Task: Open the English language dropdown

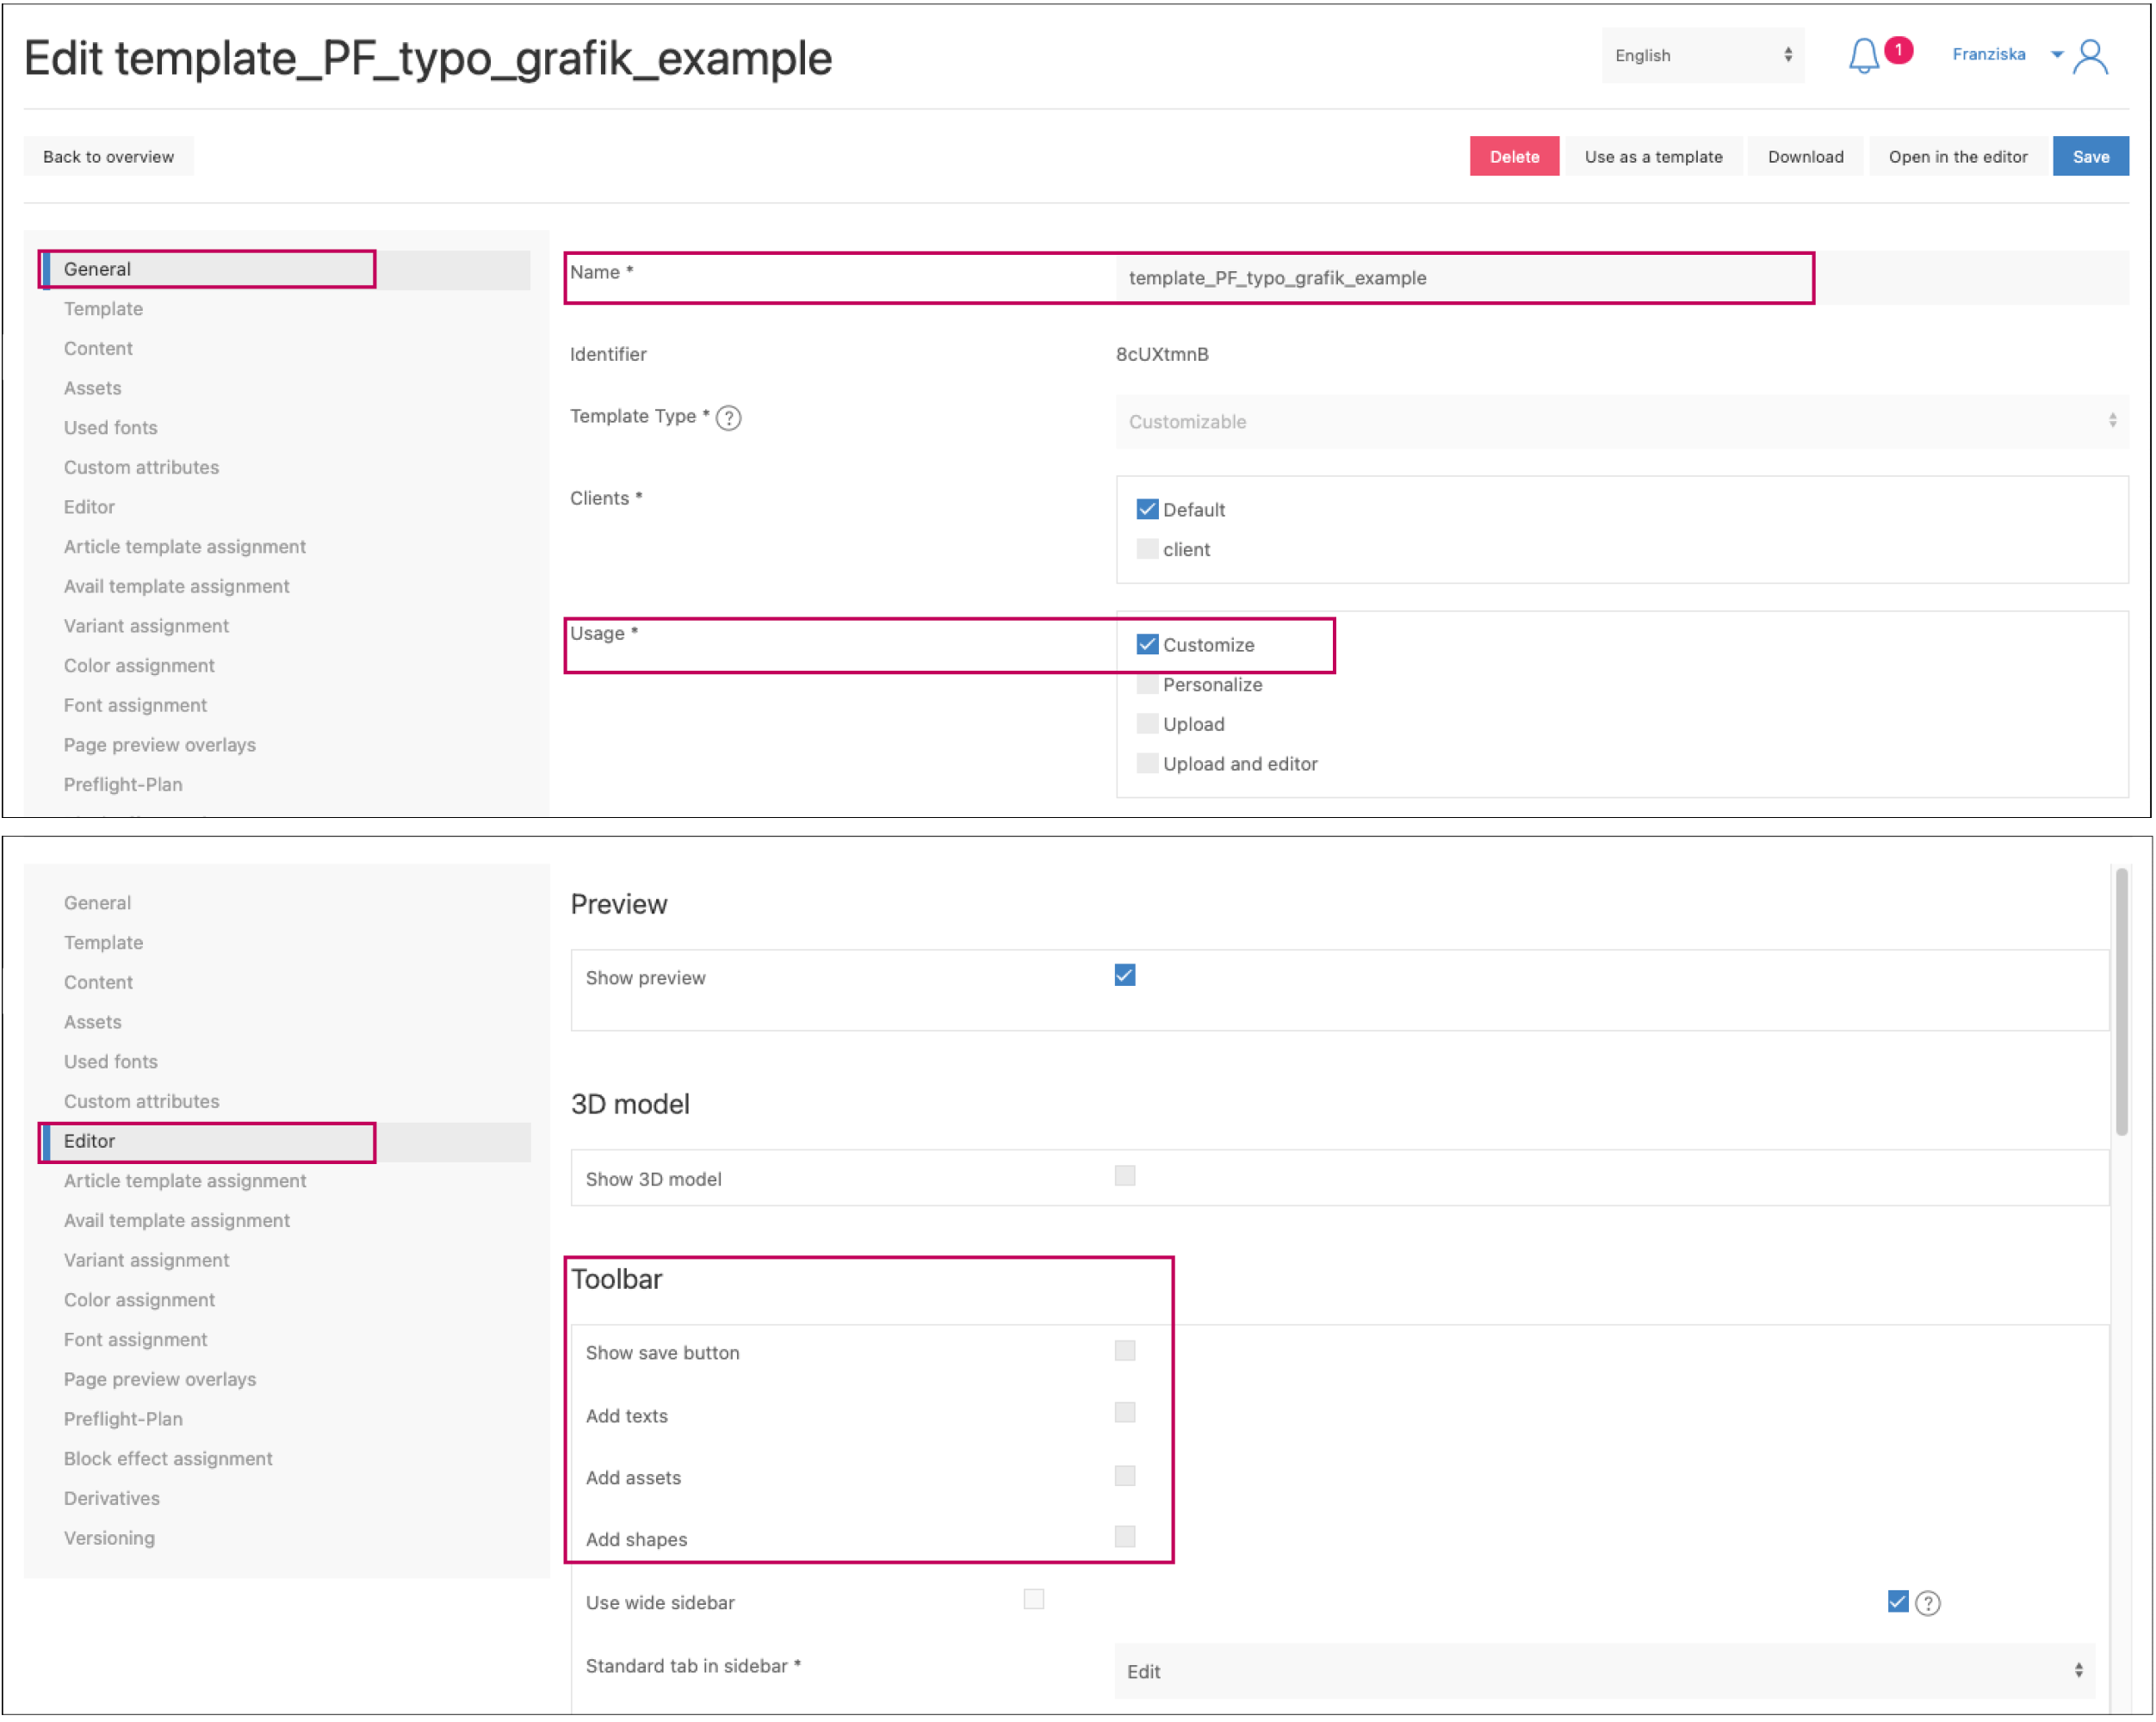Action: click(1702, 56)
